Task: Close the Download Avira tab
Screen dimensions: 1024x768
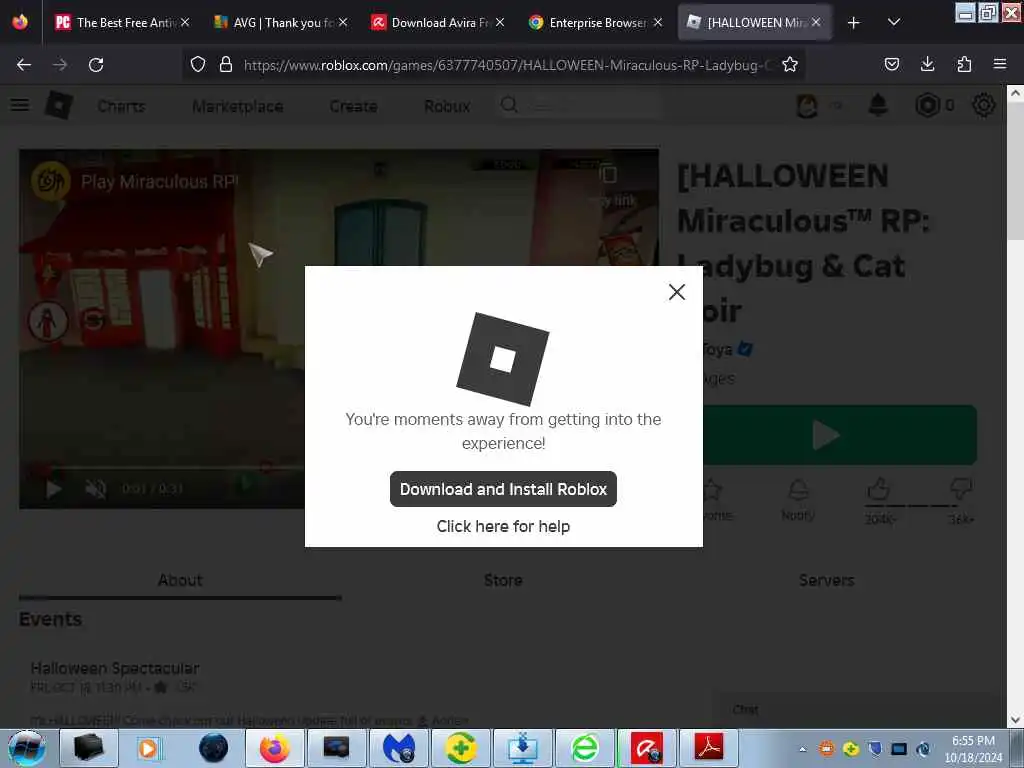Action: pos(500,22)
